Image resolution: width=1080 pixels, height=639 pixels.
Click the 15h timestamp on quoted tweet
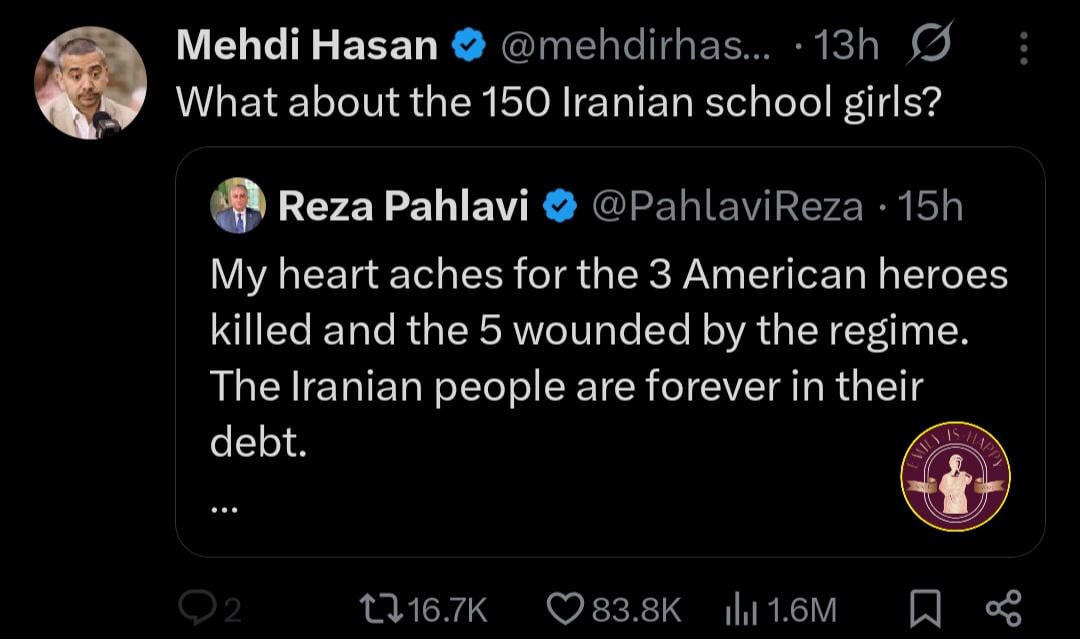click(x=930, y=206)
